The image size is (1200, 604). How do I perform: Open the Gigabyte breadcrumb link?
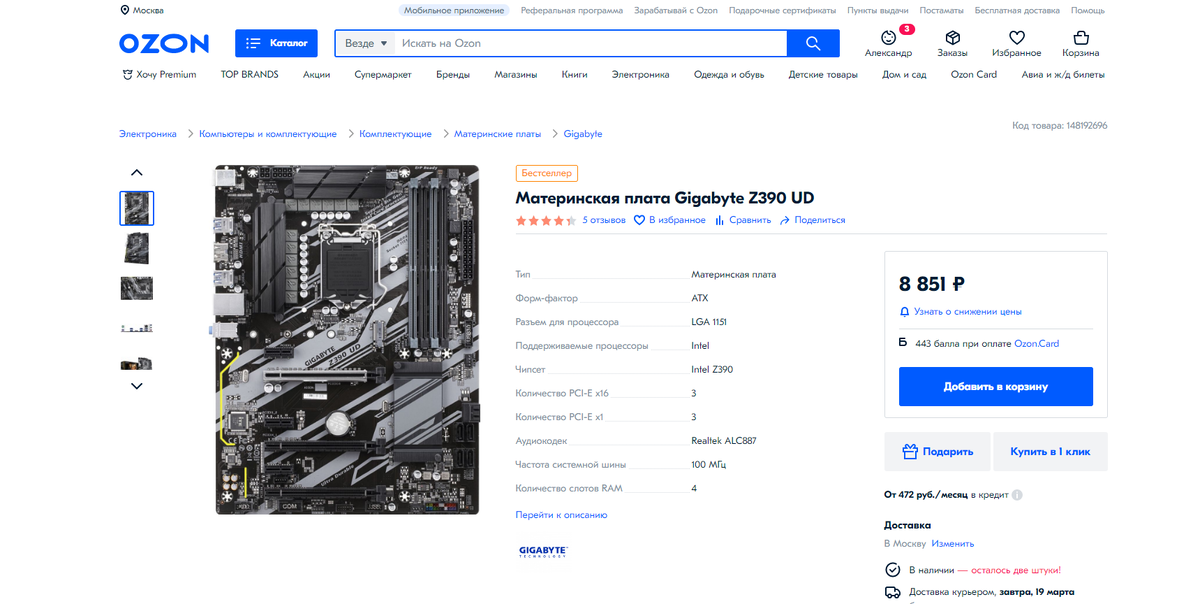pyautogui.click(x=583, y=134)
